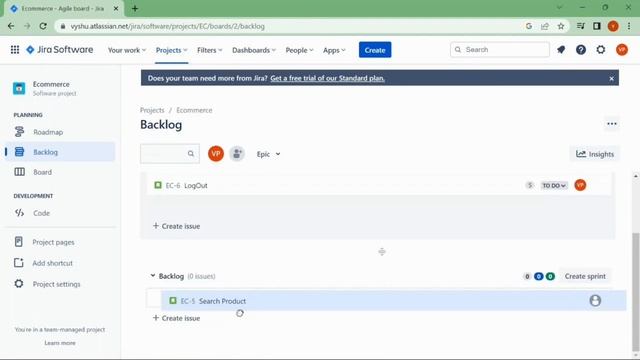Filter by VP assignee avatar
640x360 pixels.
coord(216,154)
